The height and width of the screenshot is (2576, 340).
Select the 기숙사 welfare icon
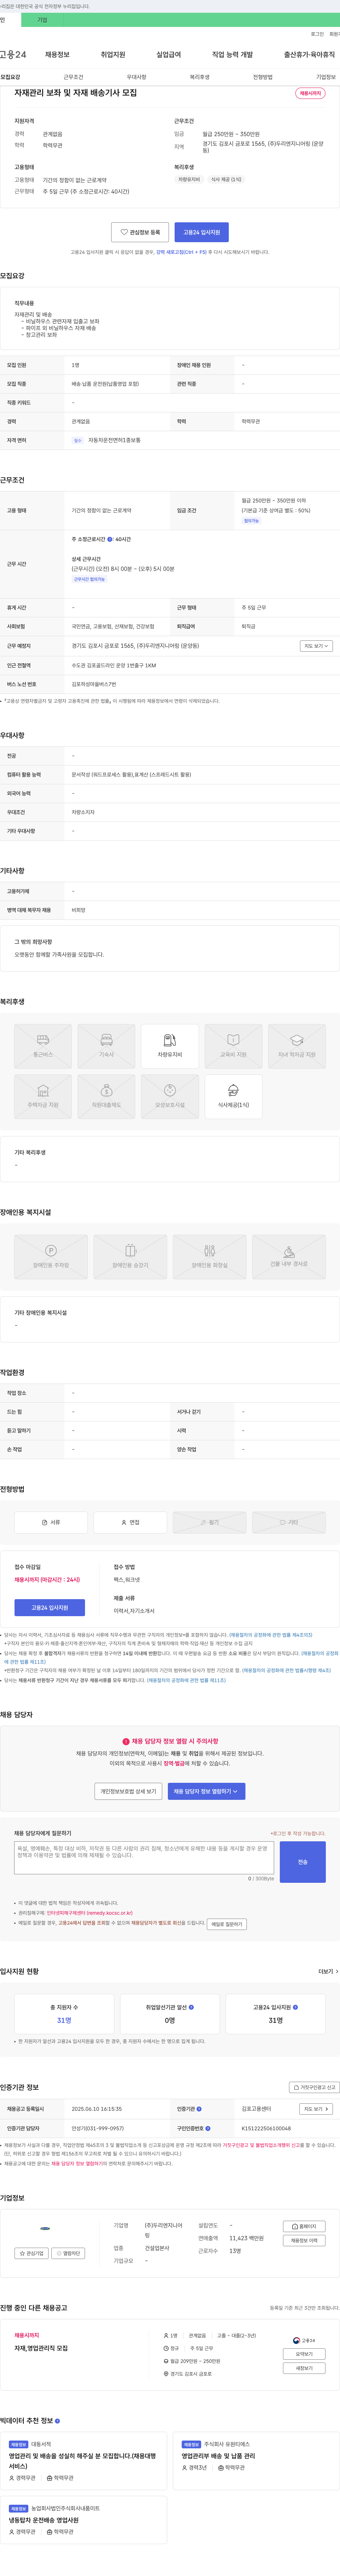click(106, 1046)
